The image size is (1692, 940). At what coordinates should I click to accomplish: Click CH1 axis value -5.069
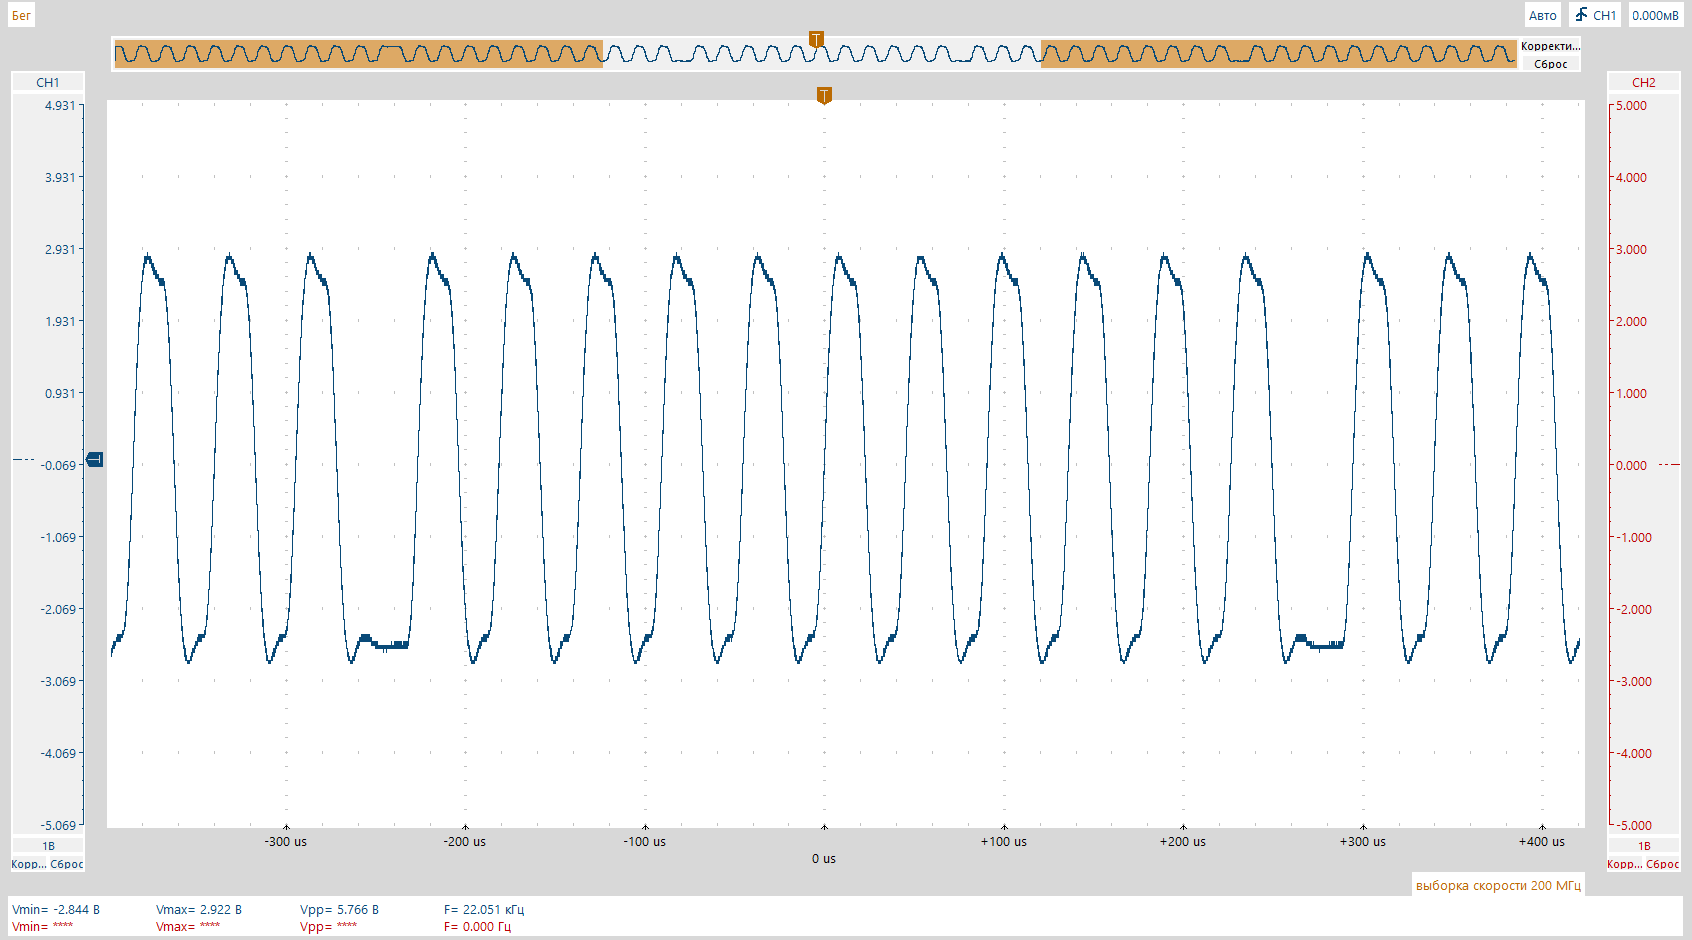tap(58, 825)
